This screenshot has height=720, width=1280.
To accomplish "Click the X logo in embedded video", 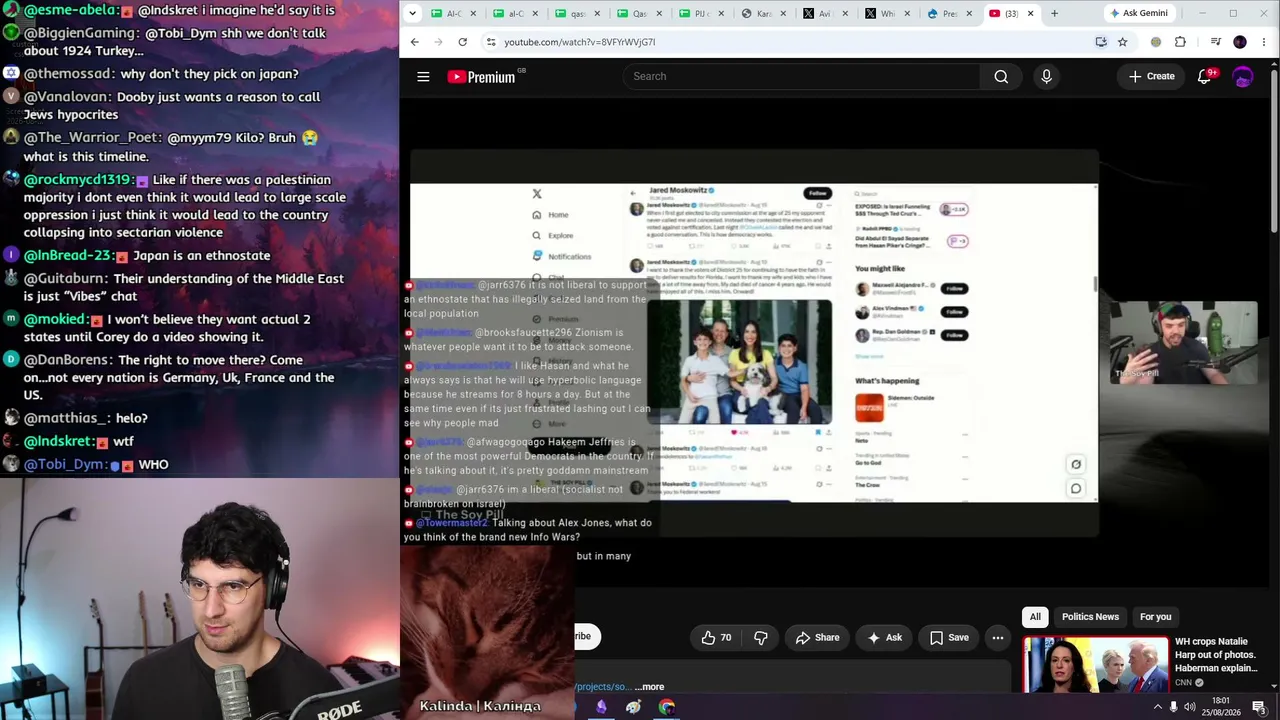I will tap(537, 194).
